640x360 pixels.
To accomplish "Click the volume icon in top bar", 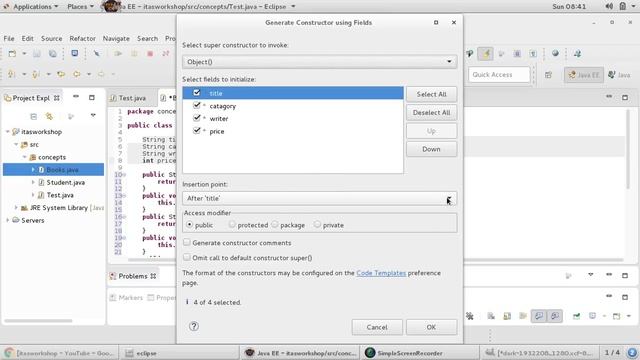I will 609,6.
